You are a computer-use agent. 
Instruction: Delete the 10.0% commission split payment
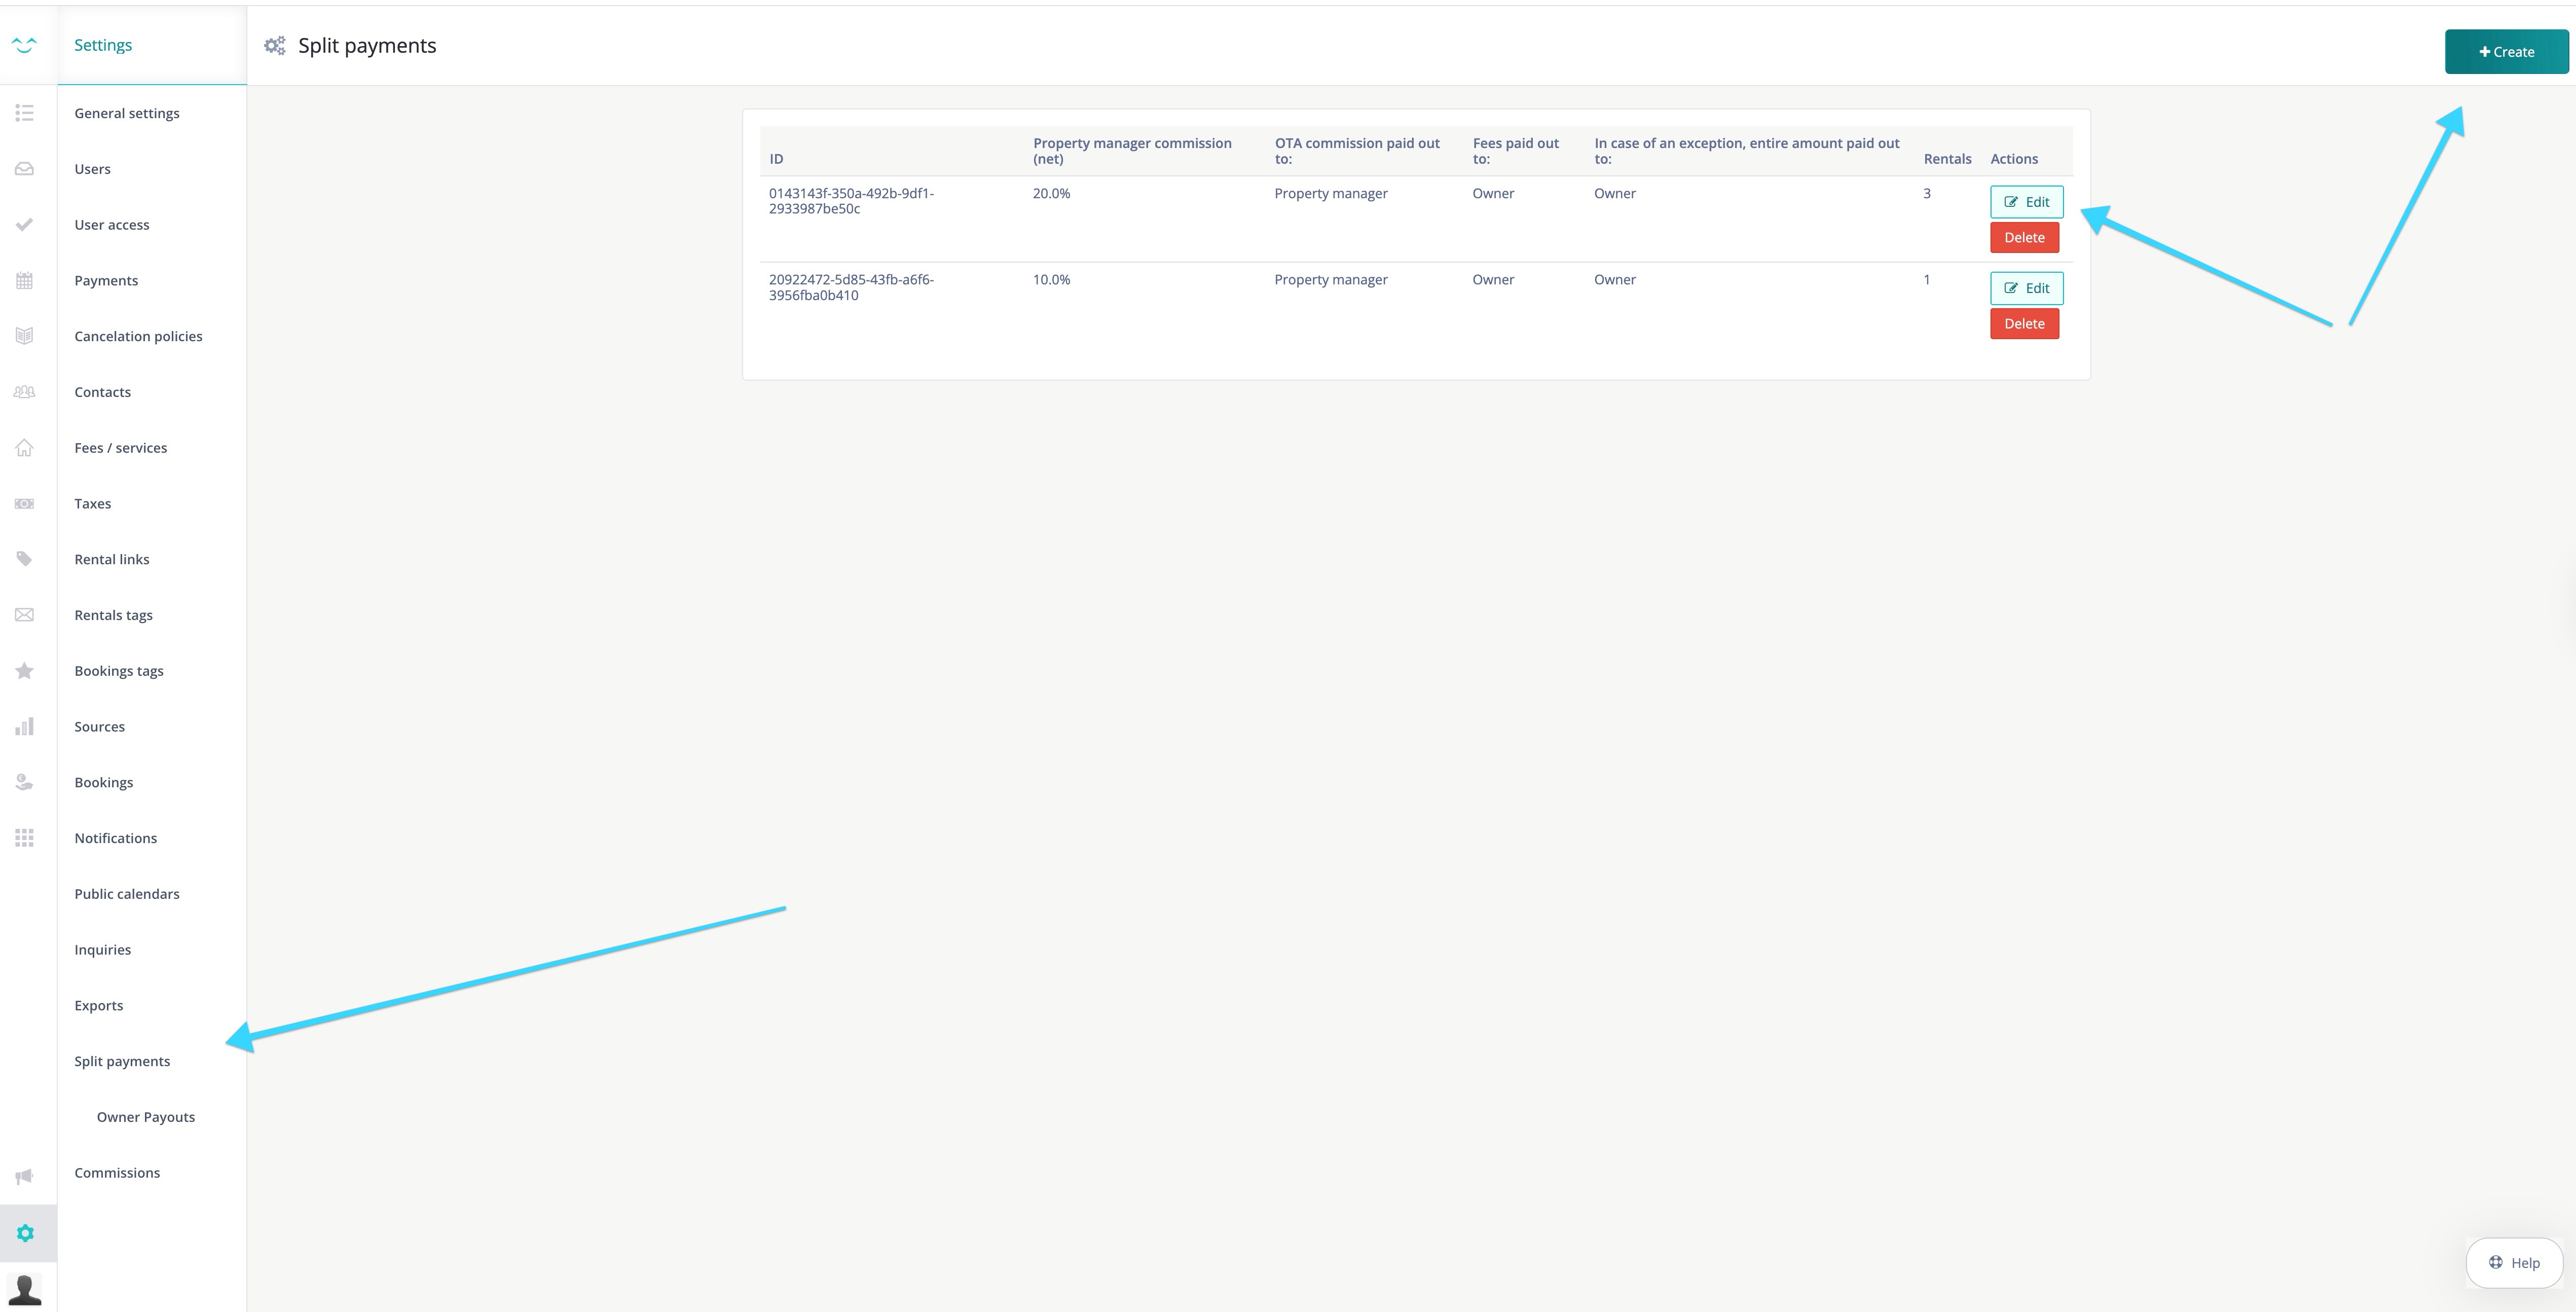point(2024,324)
